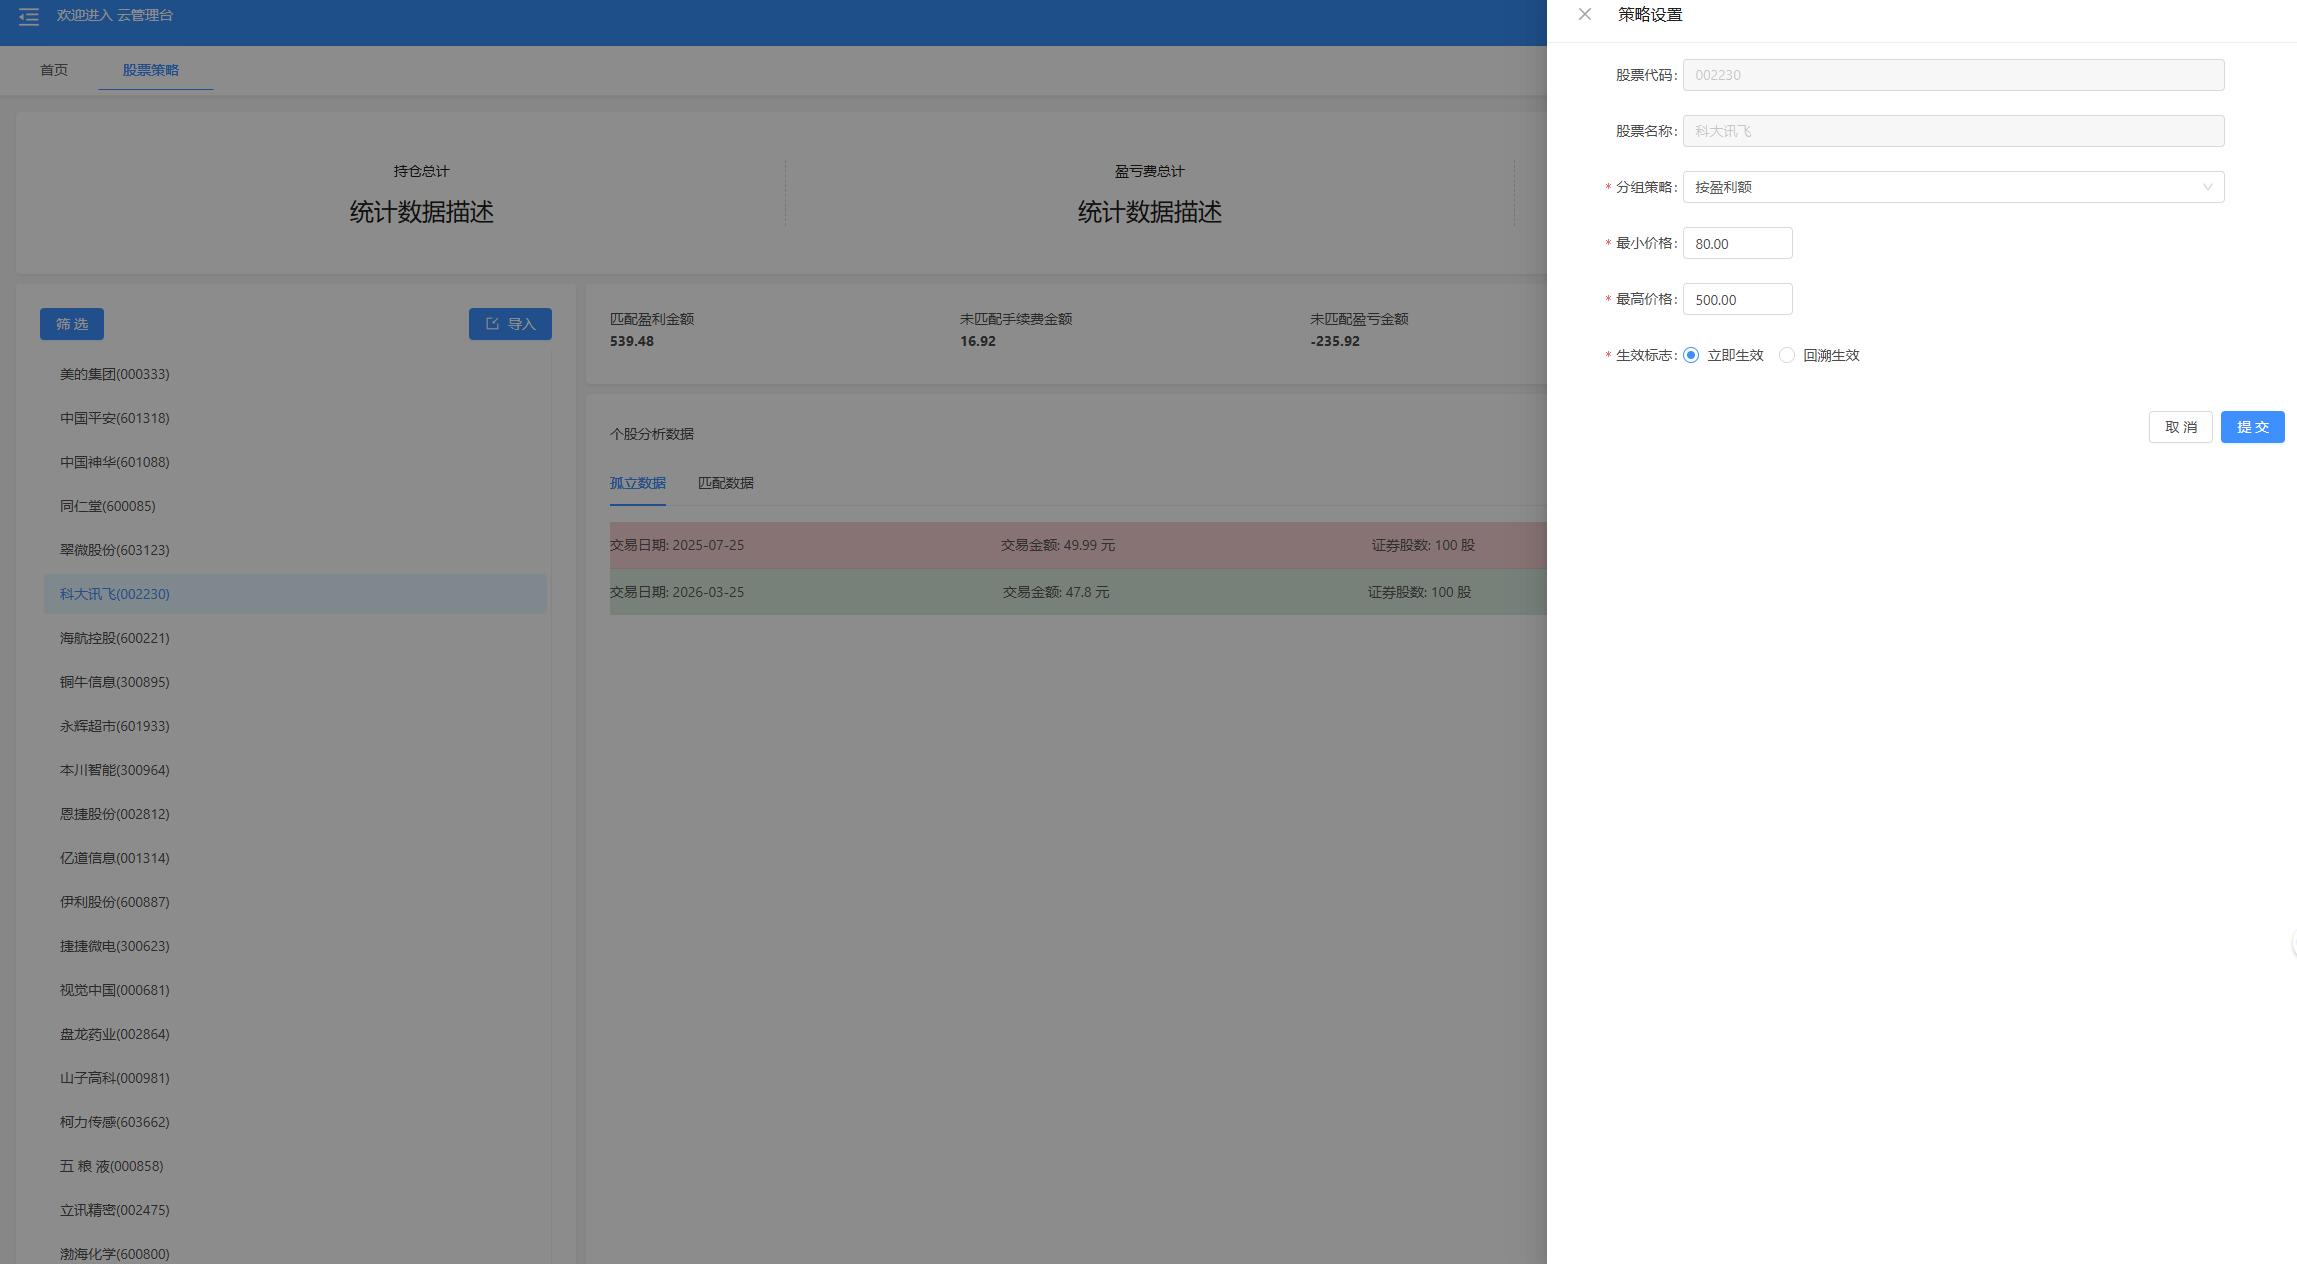Select 五 粮 液(000858) stock entry
Screen dimensions: 2297x1264
tap(111, 1166)
